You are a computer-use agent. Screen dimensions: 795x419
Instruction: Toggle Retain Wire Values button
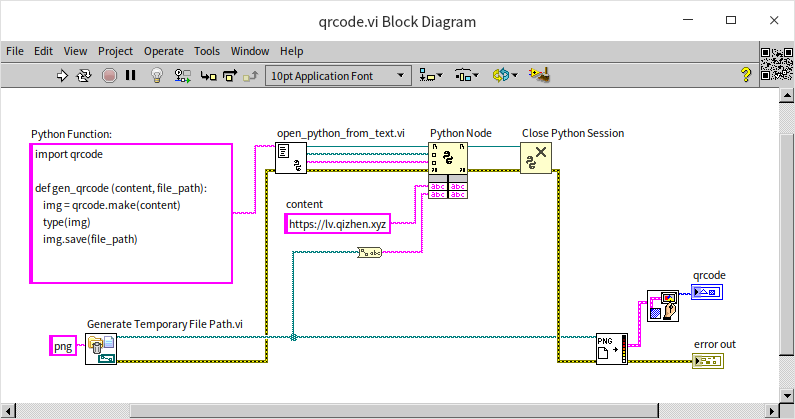coord(182,75)
